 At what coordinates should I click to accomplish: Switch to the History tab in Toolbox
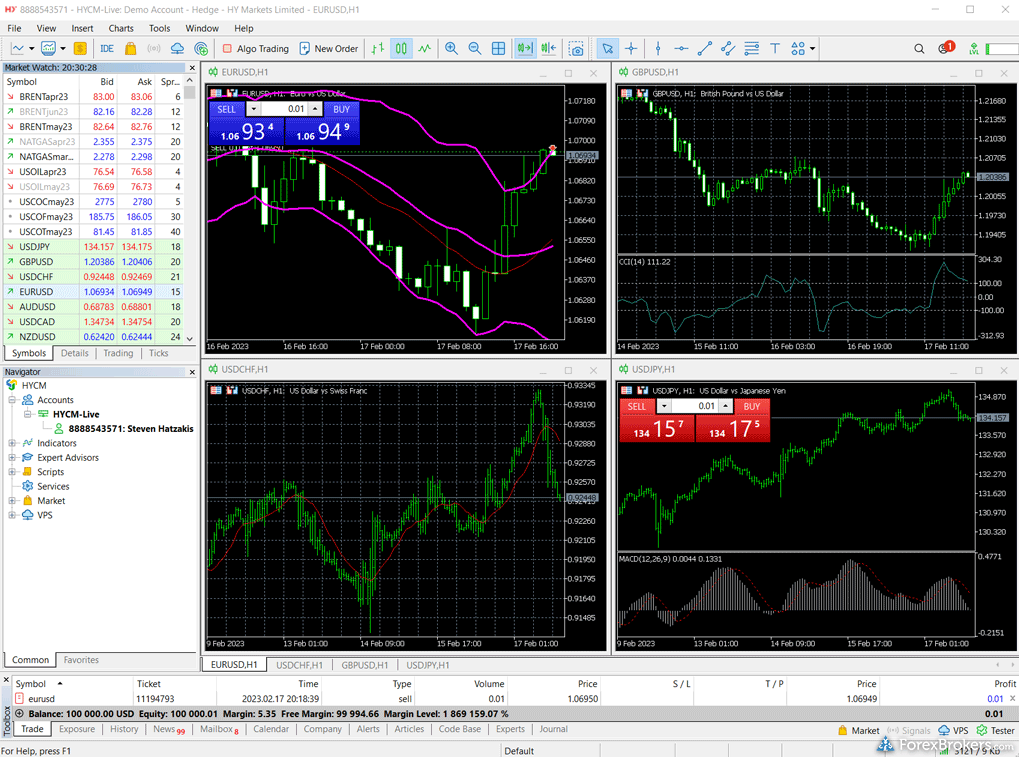(124, 729)
